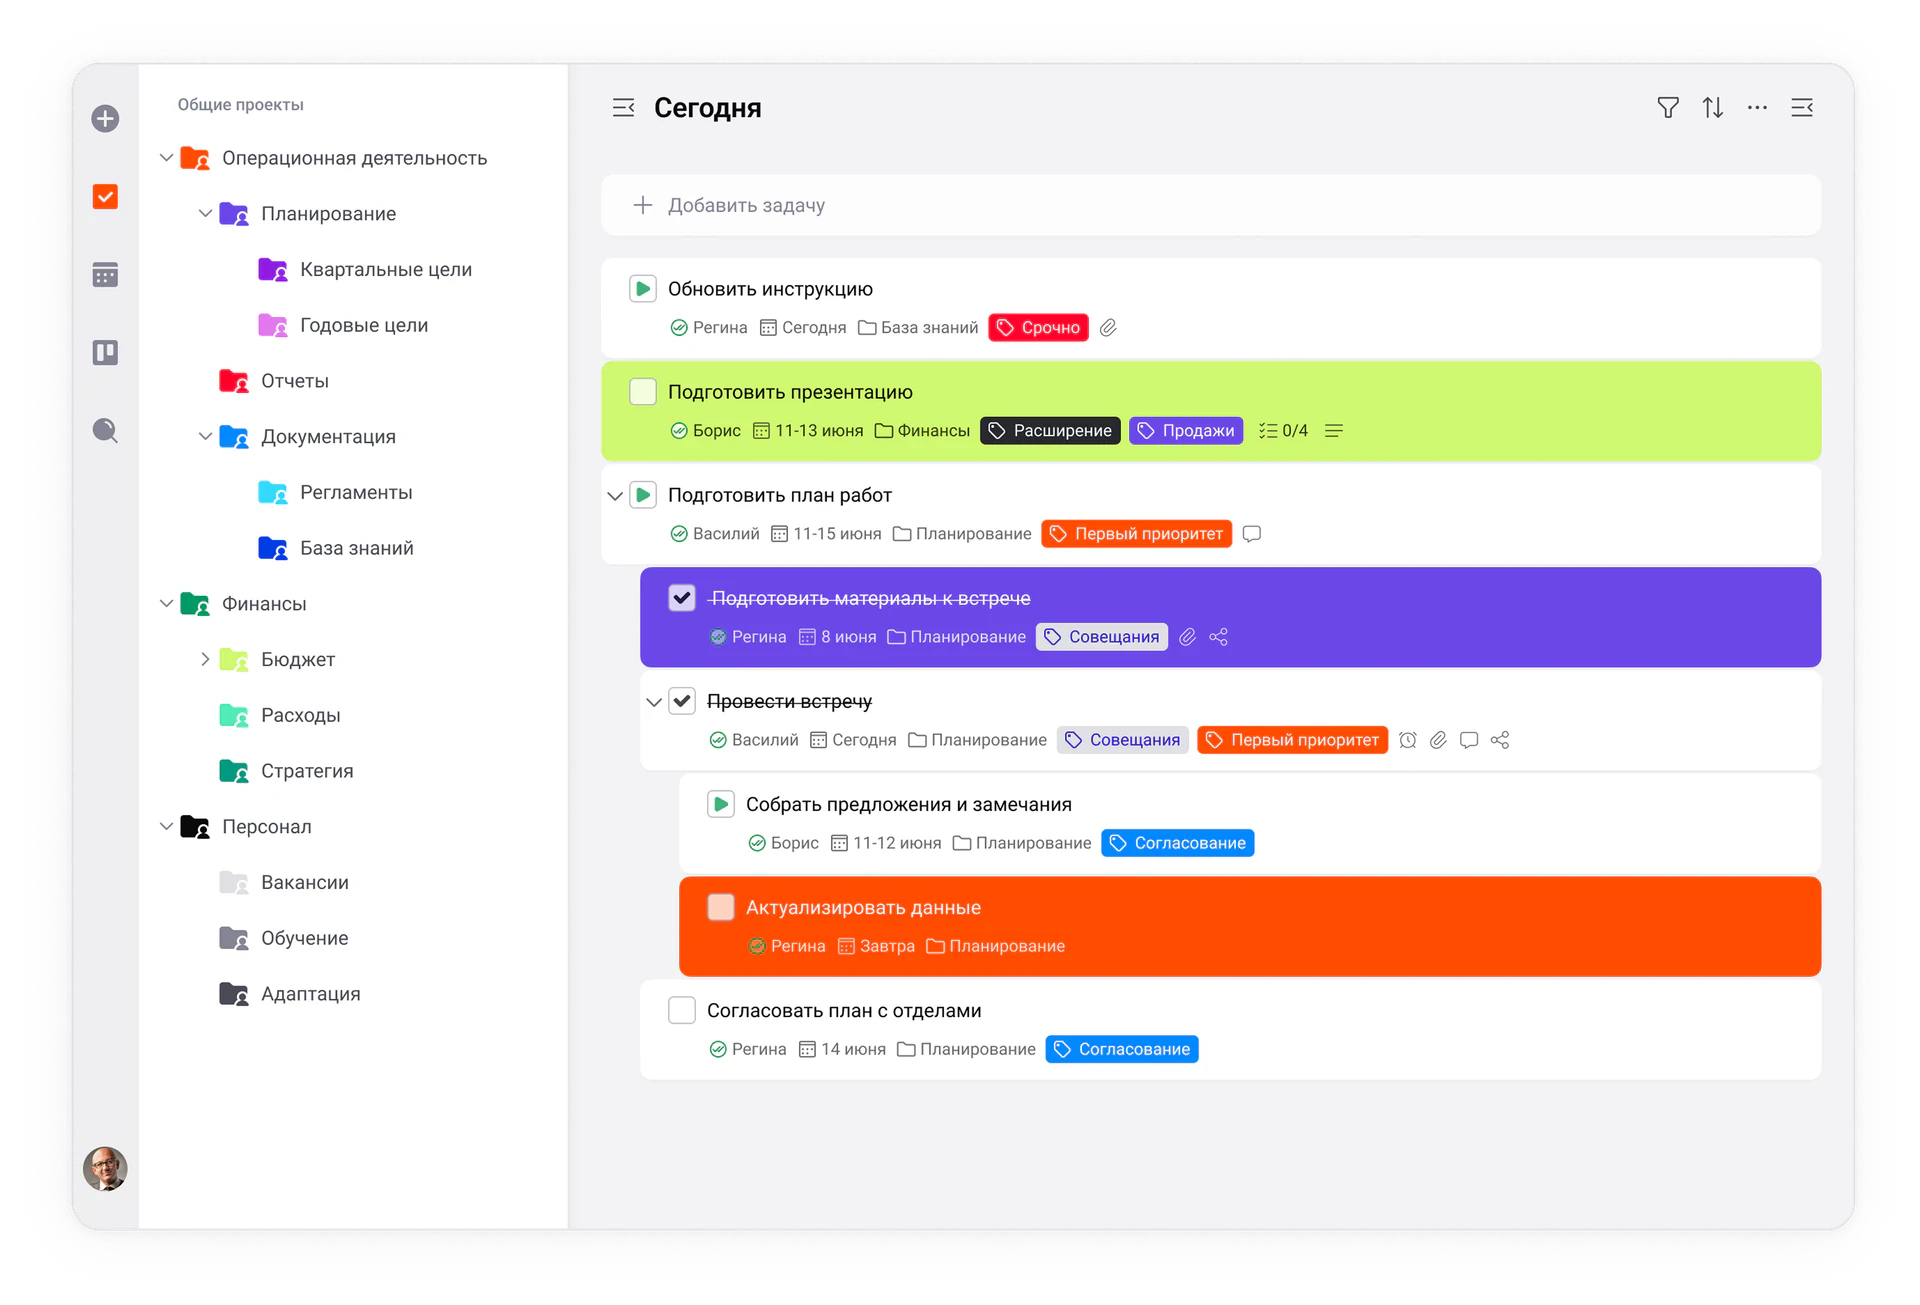Collapse the Операционная деятельность project
This screenshot has width=1920, height=1305.
coord(166,158)
